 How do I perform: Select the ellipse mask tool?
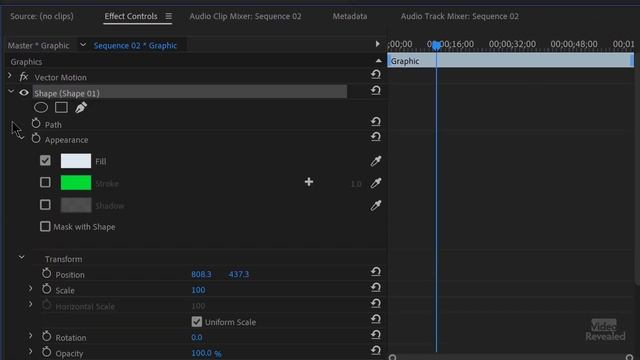41,107
